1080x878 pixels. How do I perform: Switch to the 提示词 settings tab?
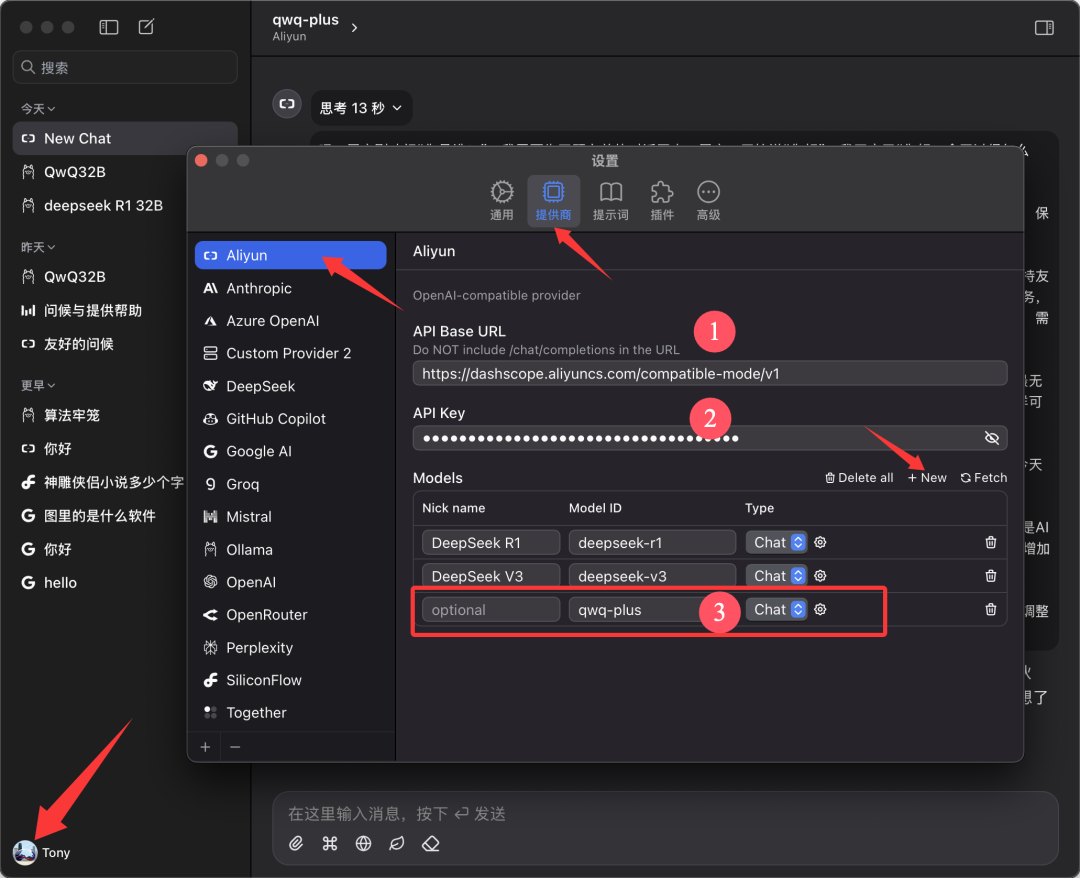610,200
